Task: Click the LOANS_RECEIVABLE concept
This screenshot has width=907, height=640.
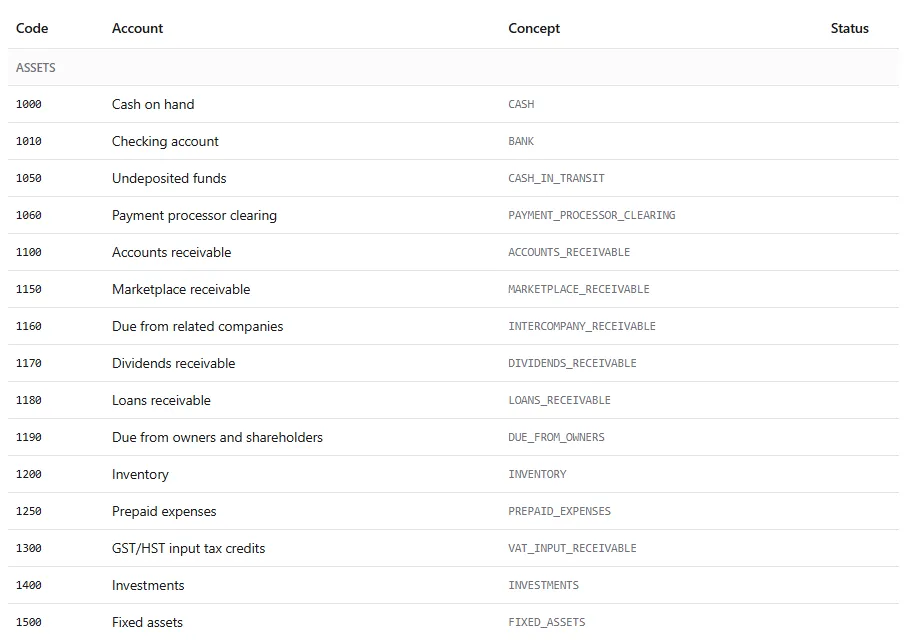Action: point(559,400)
